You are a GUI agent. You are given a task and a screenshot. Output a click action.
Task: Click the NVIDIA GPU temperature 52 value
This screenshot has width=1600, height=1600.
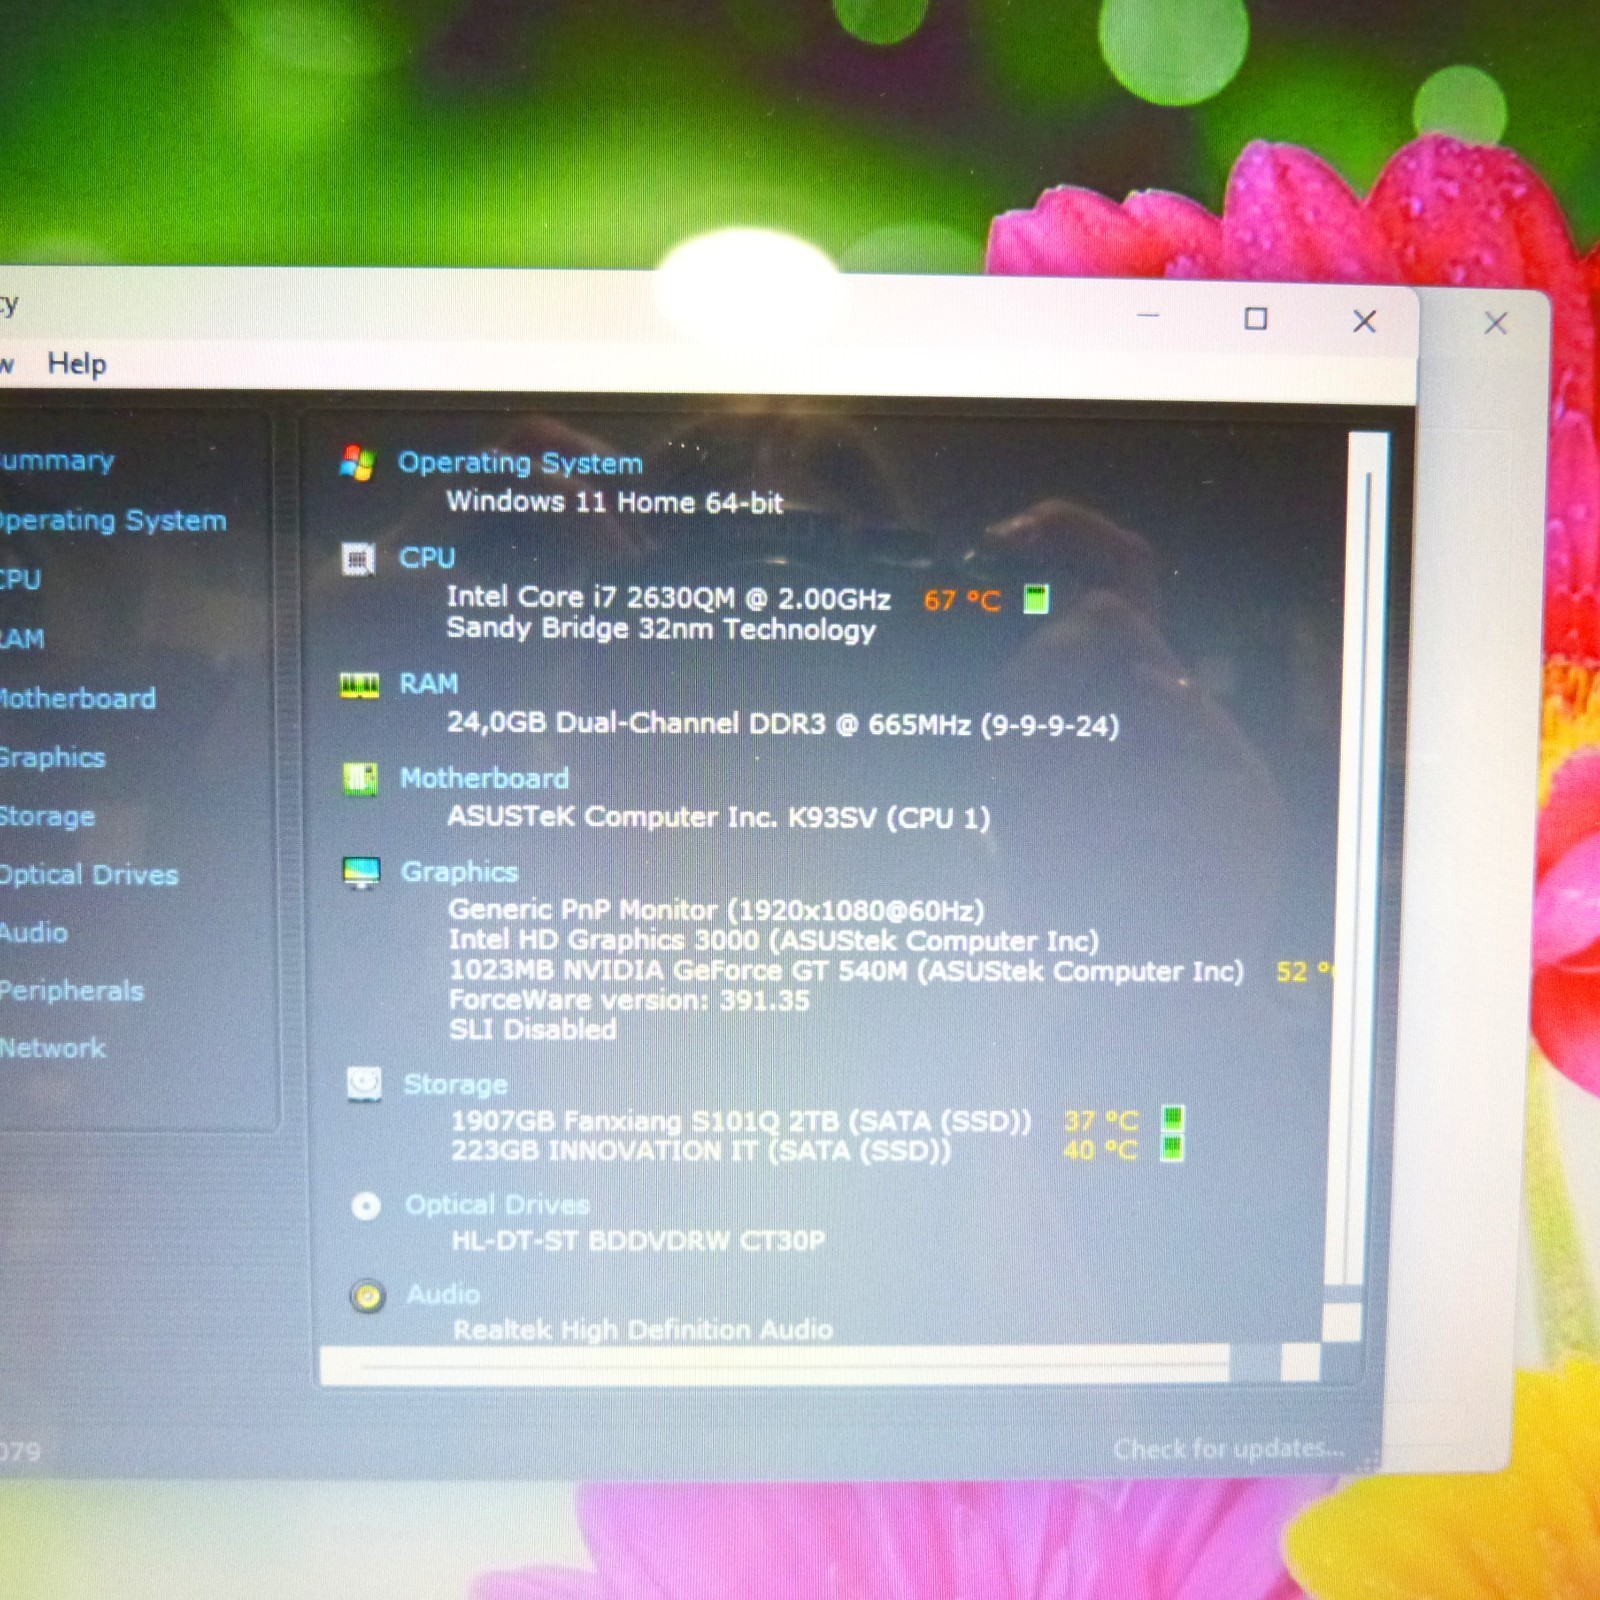point(1303,971)
